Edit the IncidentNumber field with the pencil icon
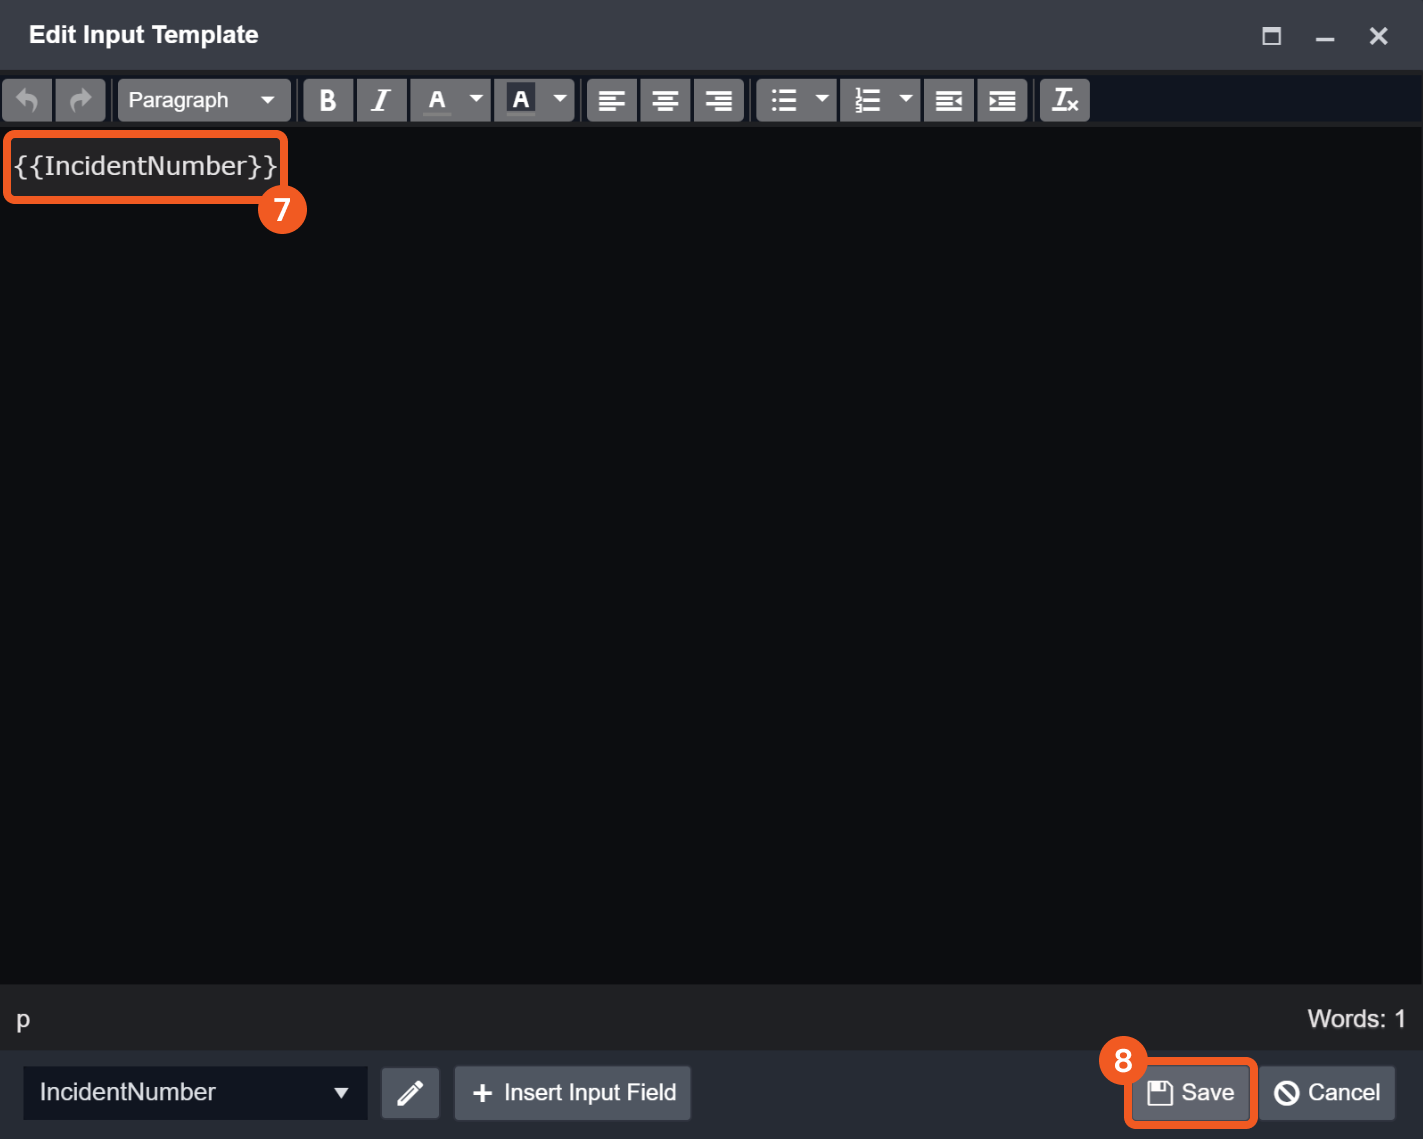This screenshot has width=1423, height=1139. pos(410,1093)
